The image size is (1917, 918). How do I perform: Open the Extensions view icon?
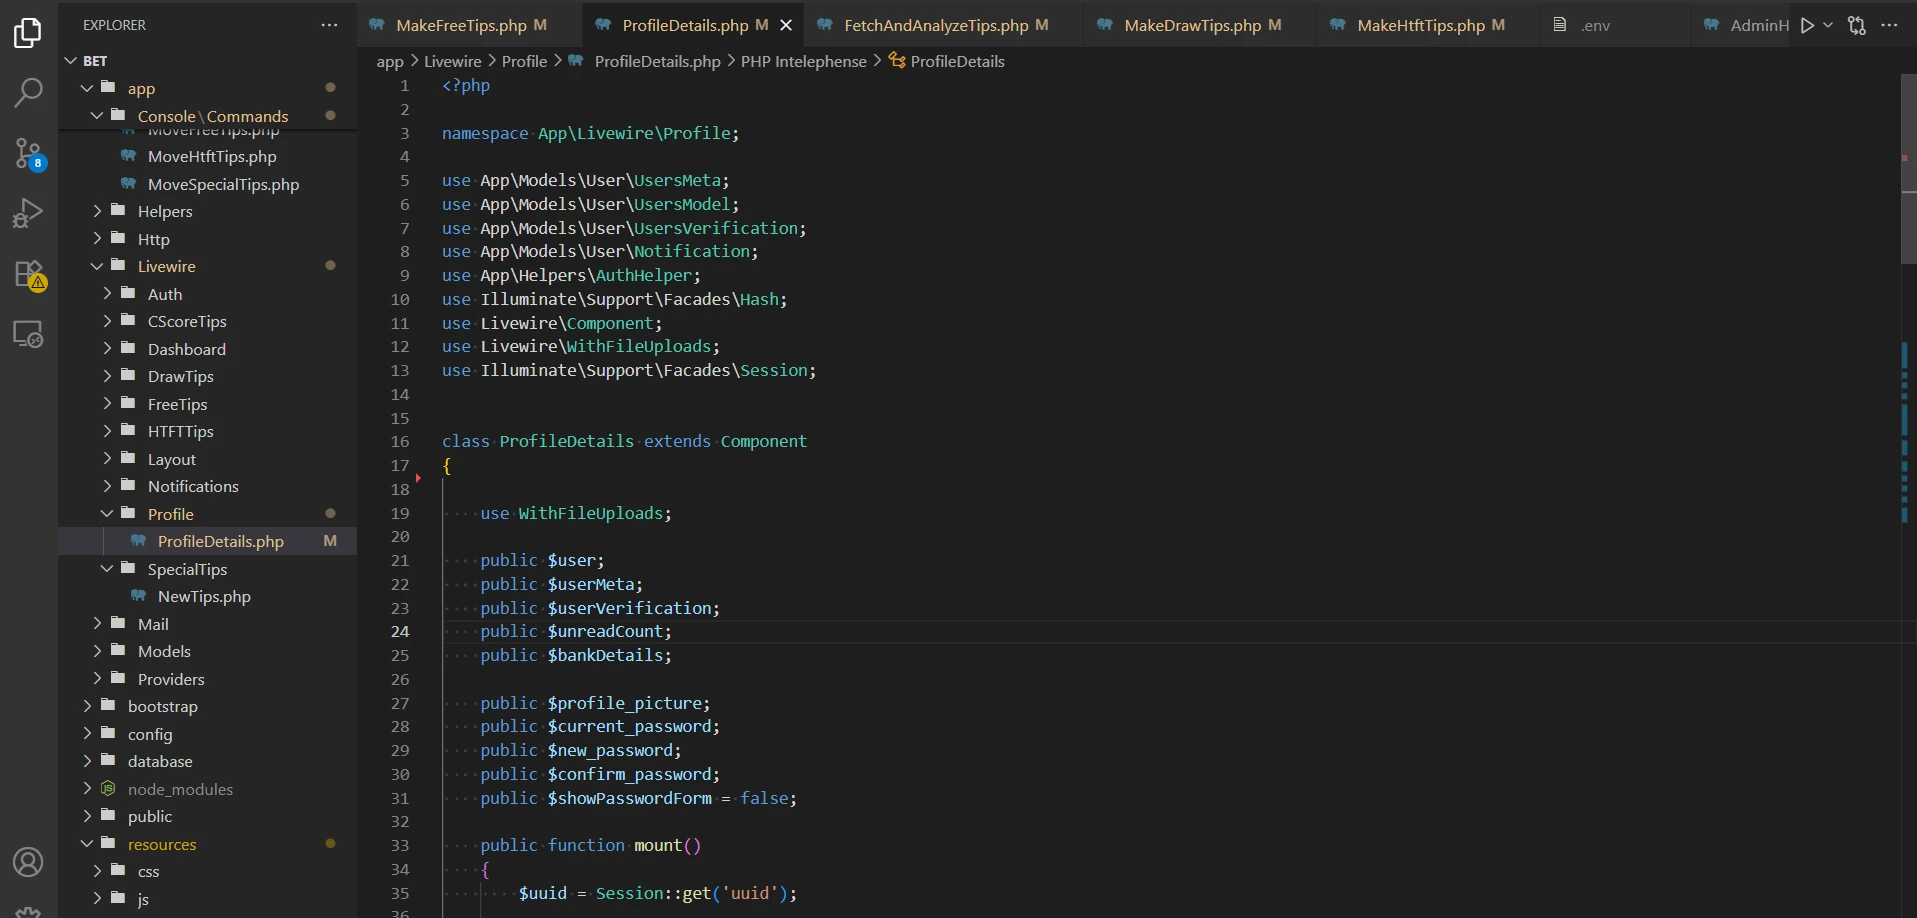point(28,274)
